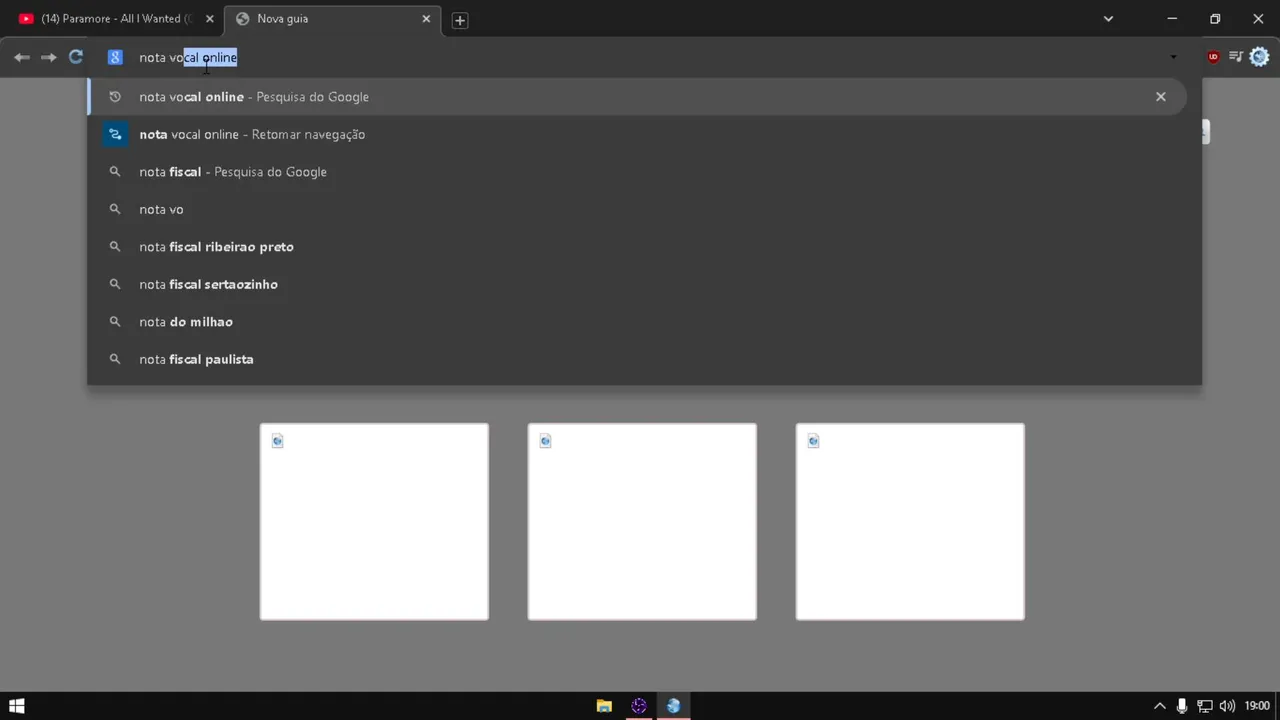Click the microphone tray icon
The image size is (1280, 720).
[1182, 706]
